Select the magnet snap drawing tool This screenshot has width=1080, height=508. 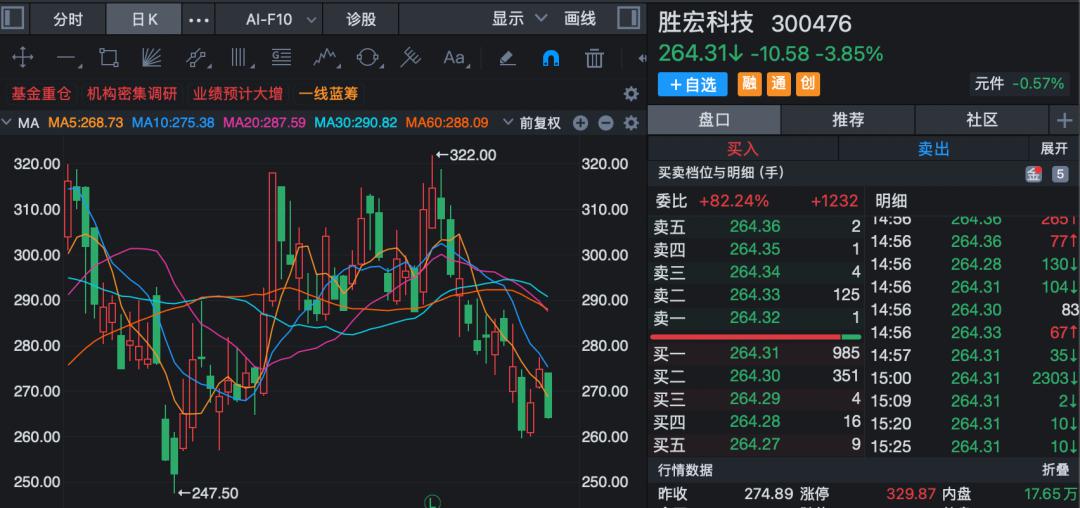[x=551, y=58]
